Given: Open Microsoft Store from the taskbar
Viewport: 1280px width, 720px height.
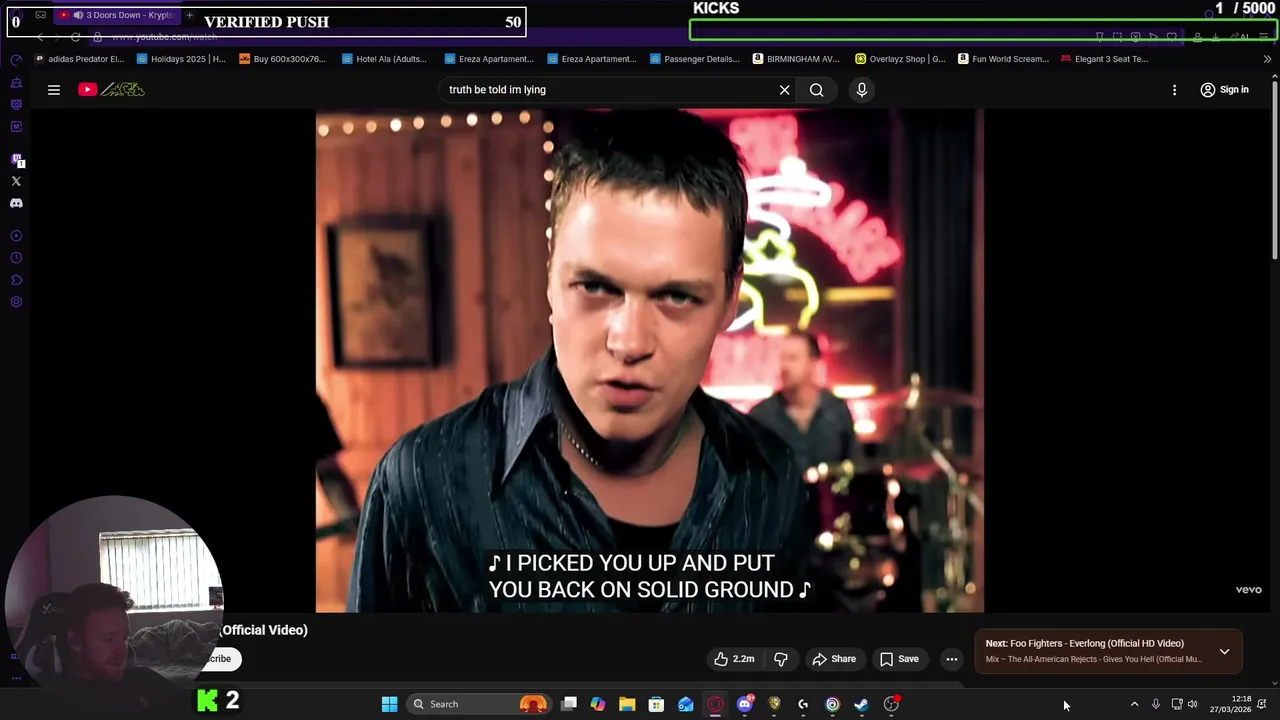Looking at the screenshot, I should click(x=656, y=704).
